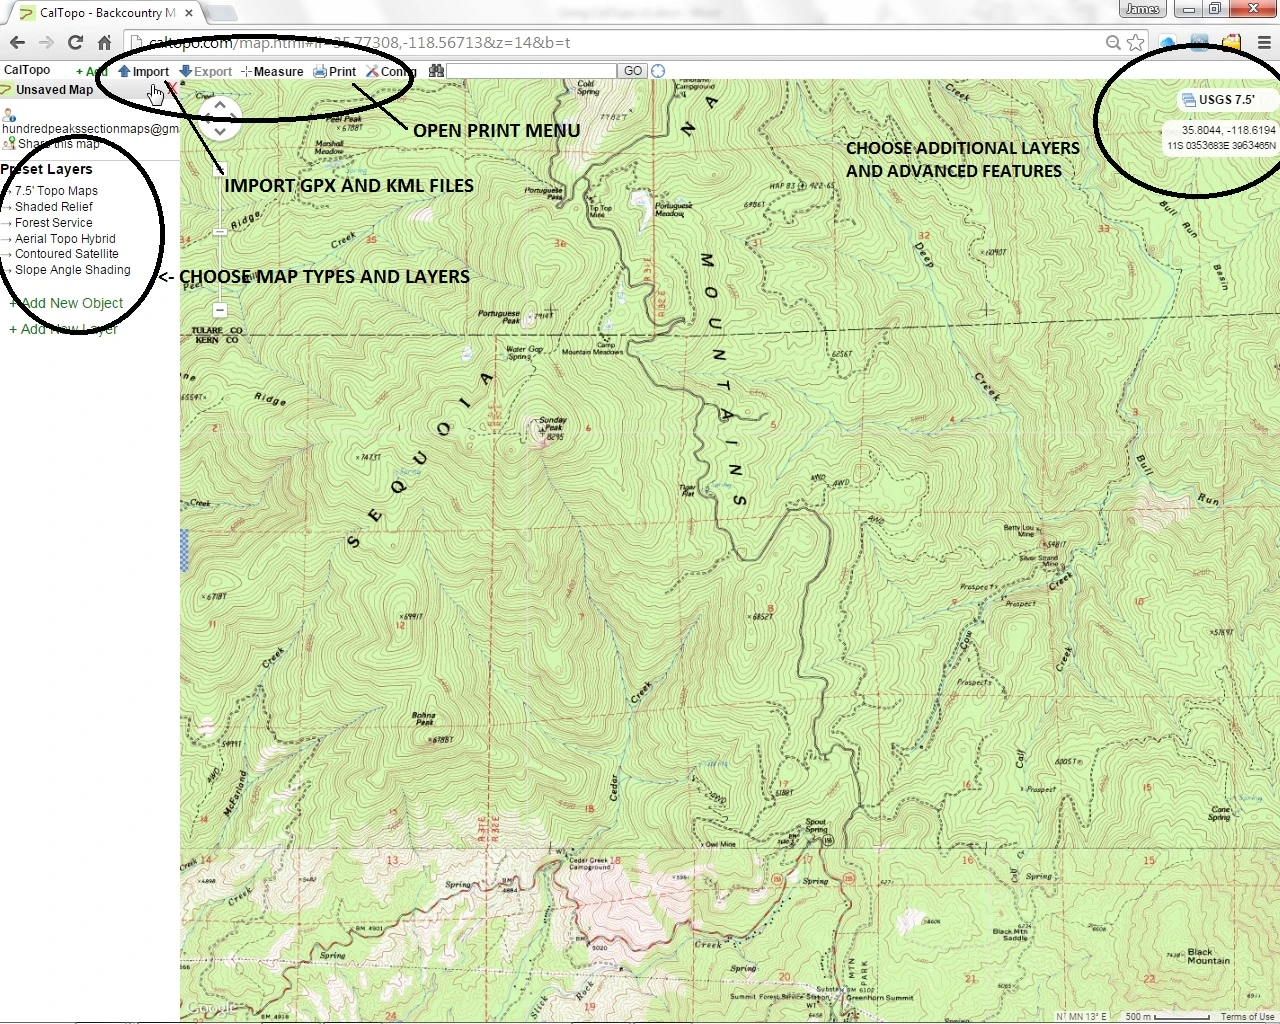The width and height of the screenshot is (1280, 1024).
Task: Zoom out with the minus button
Action: click(x=220, y=310)
